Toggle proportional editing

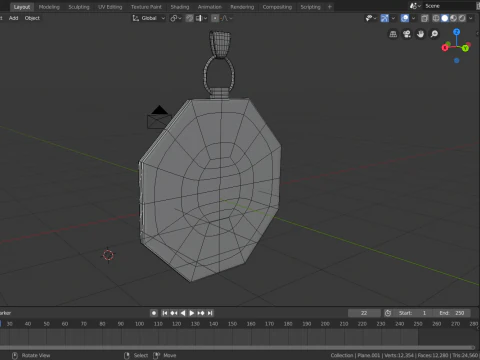point(215,18)
